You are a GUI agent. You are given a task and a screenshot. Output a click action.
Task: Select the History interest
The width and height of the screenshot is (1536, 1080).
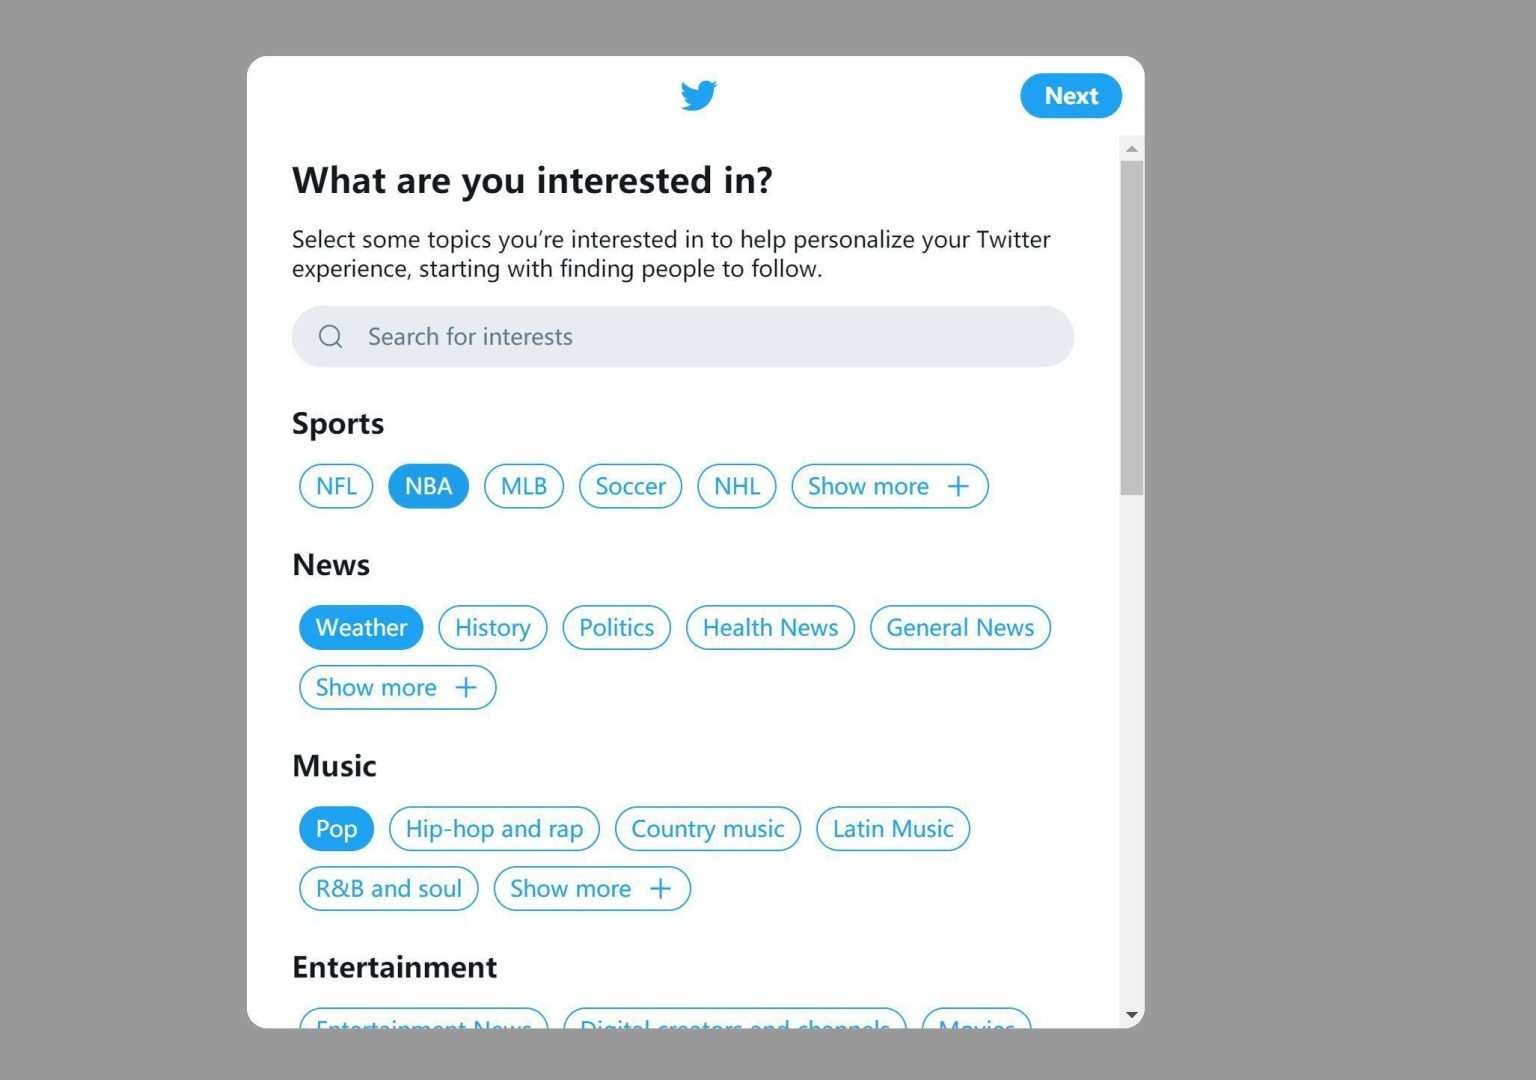[492, 627]
